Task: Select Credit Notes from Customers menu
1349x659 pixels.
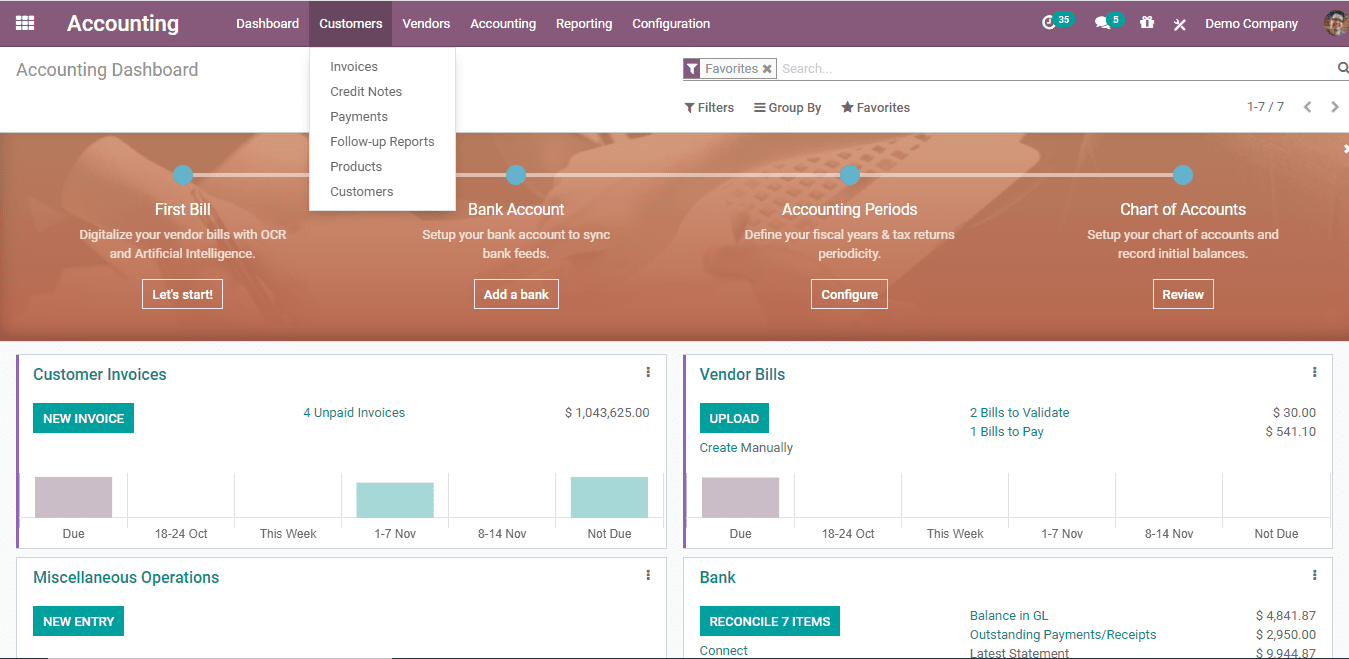Action: 366,92
